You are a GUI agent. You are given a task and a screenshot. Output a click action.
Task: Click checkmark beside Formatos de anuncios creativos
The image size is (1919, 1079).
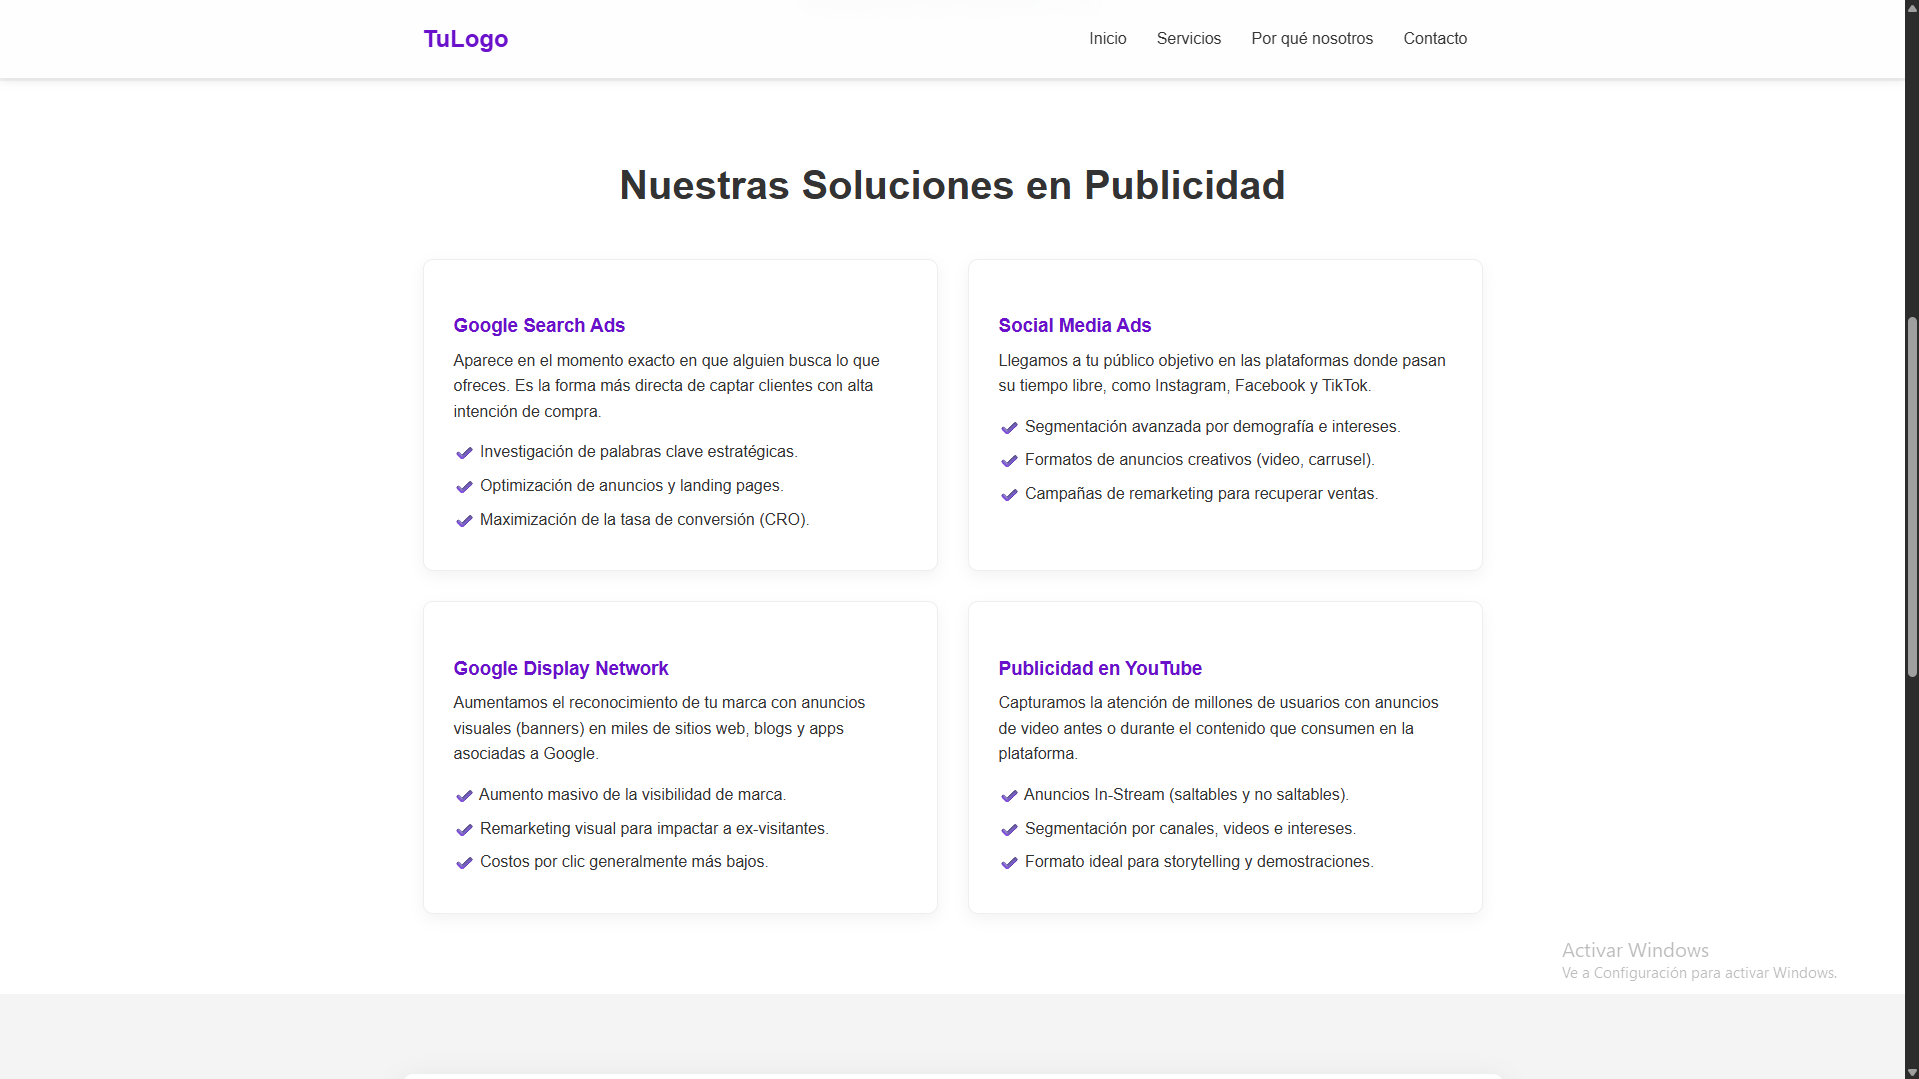pos(1009,461)
